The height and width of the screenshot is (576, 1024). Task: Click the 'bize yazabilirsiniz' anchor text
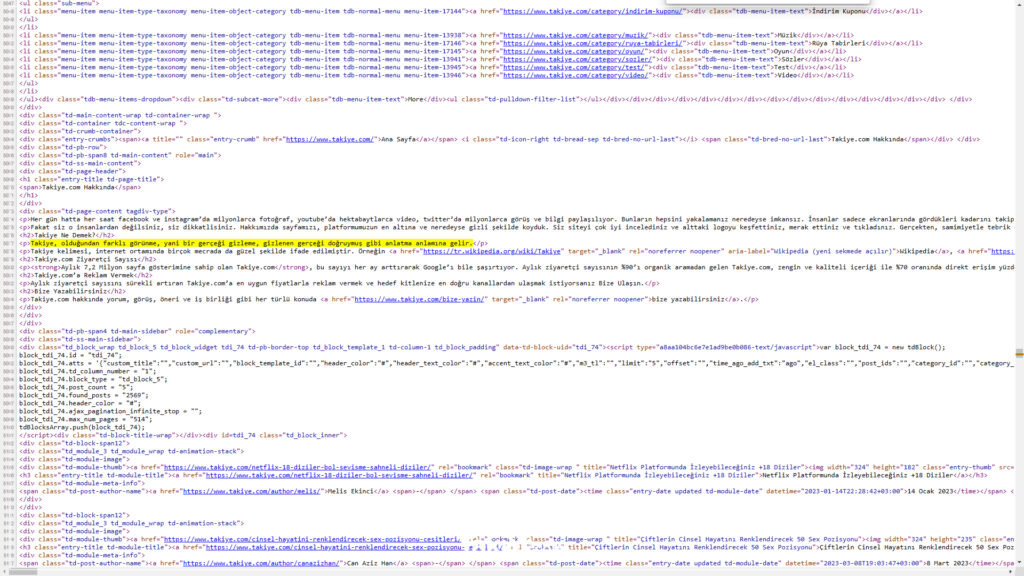(688, 299)
